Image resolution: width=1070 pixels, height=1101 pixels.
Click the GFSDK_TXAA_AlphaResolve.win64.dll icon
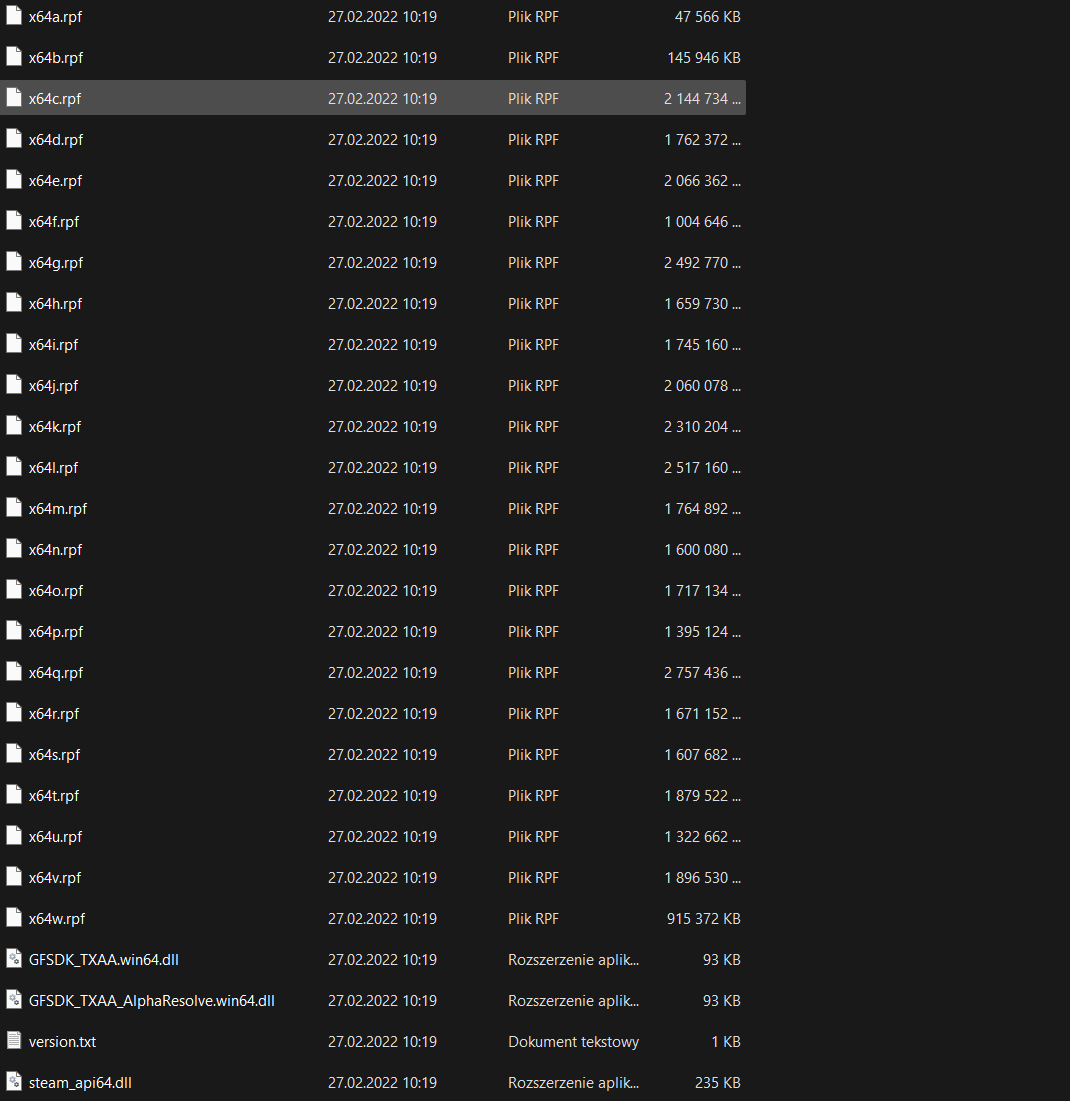pos(14,1000)
